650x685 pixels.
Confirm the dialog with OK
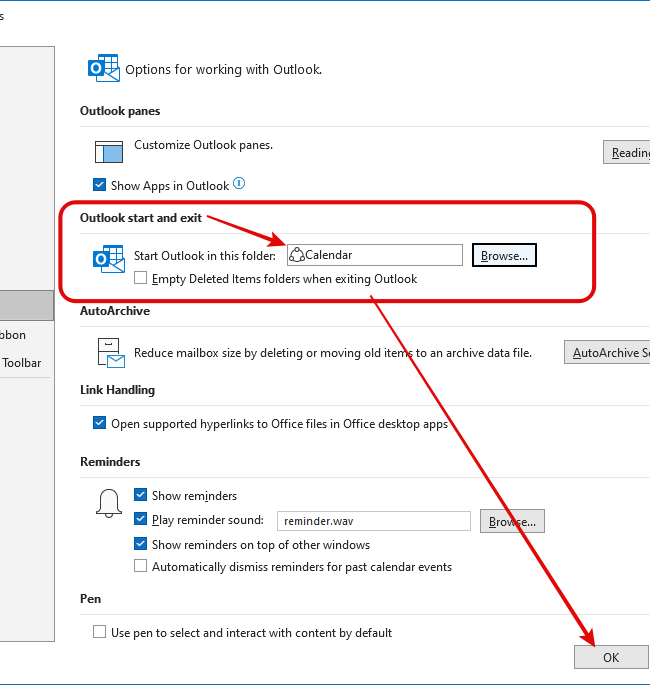click(611, 657)
